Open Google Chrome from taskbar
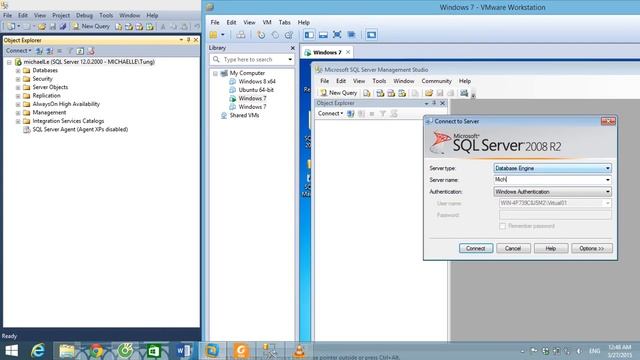The width and height of the screenshot is (640, 360). tap(96, 351)
